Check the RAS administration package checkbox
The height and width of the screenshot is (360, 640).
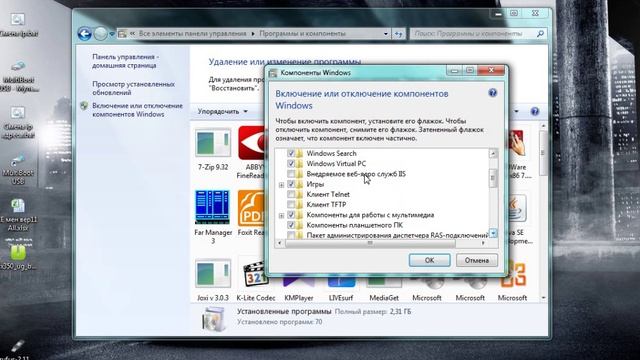[x=291, y=235]
